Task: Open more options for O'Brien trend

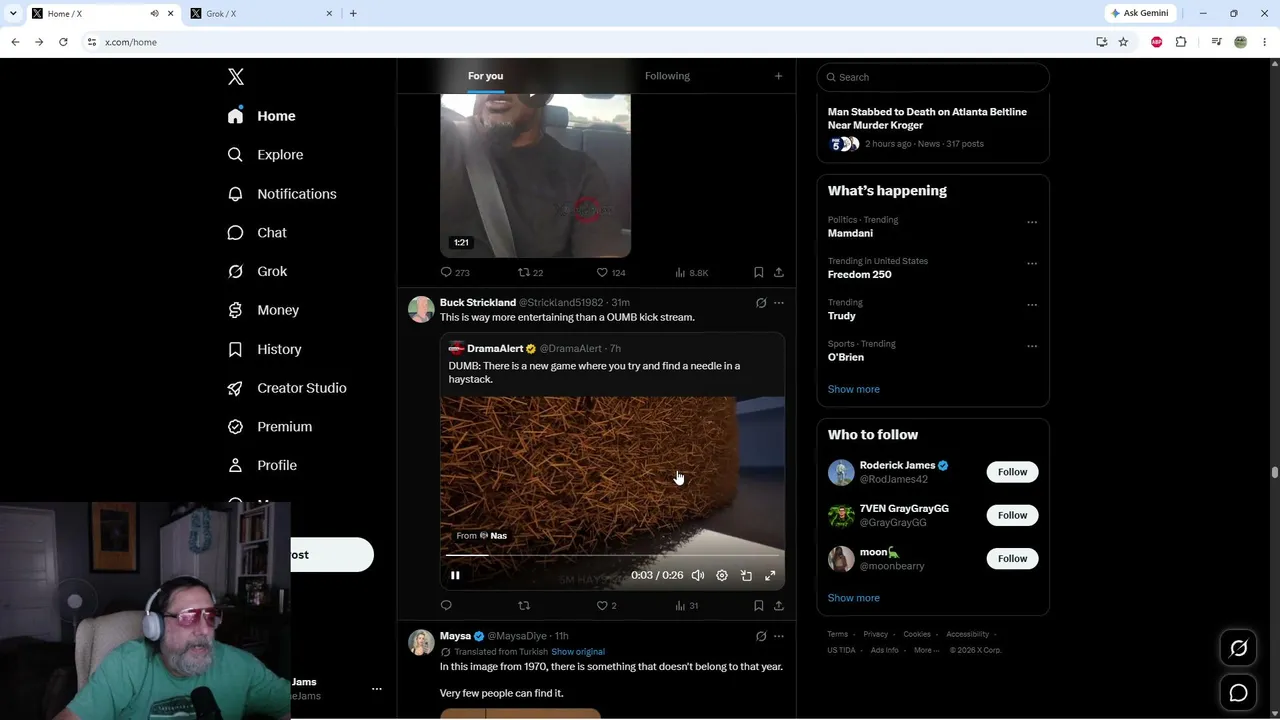Action: (x=1032, y=347)
